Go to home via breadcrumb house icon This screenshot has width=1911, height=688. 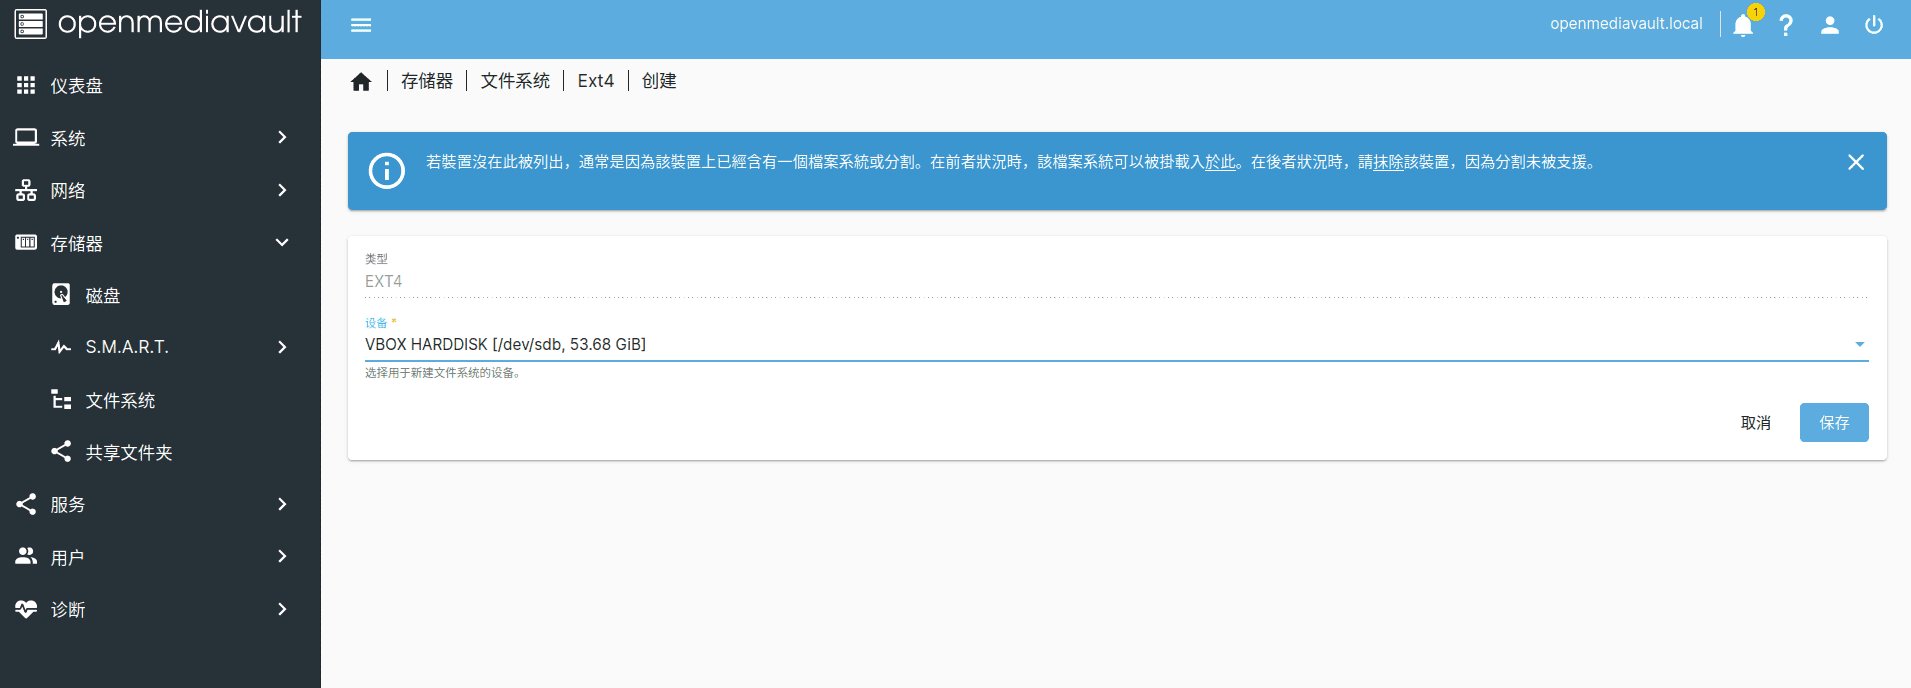click(x=361, y=82)
